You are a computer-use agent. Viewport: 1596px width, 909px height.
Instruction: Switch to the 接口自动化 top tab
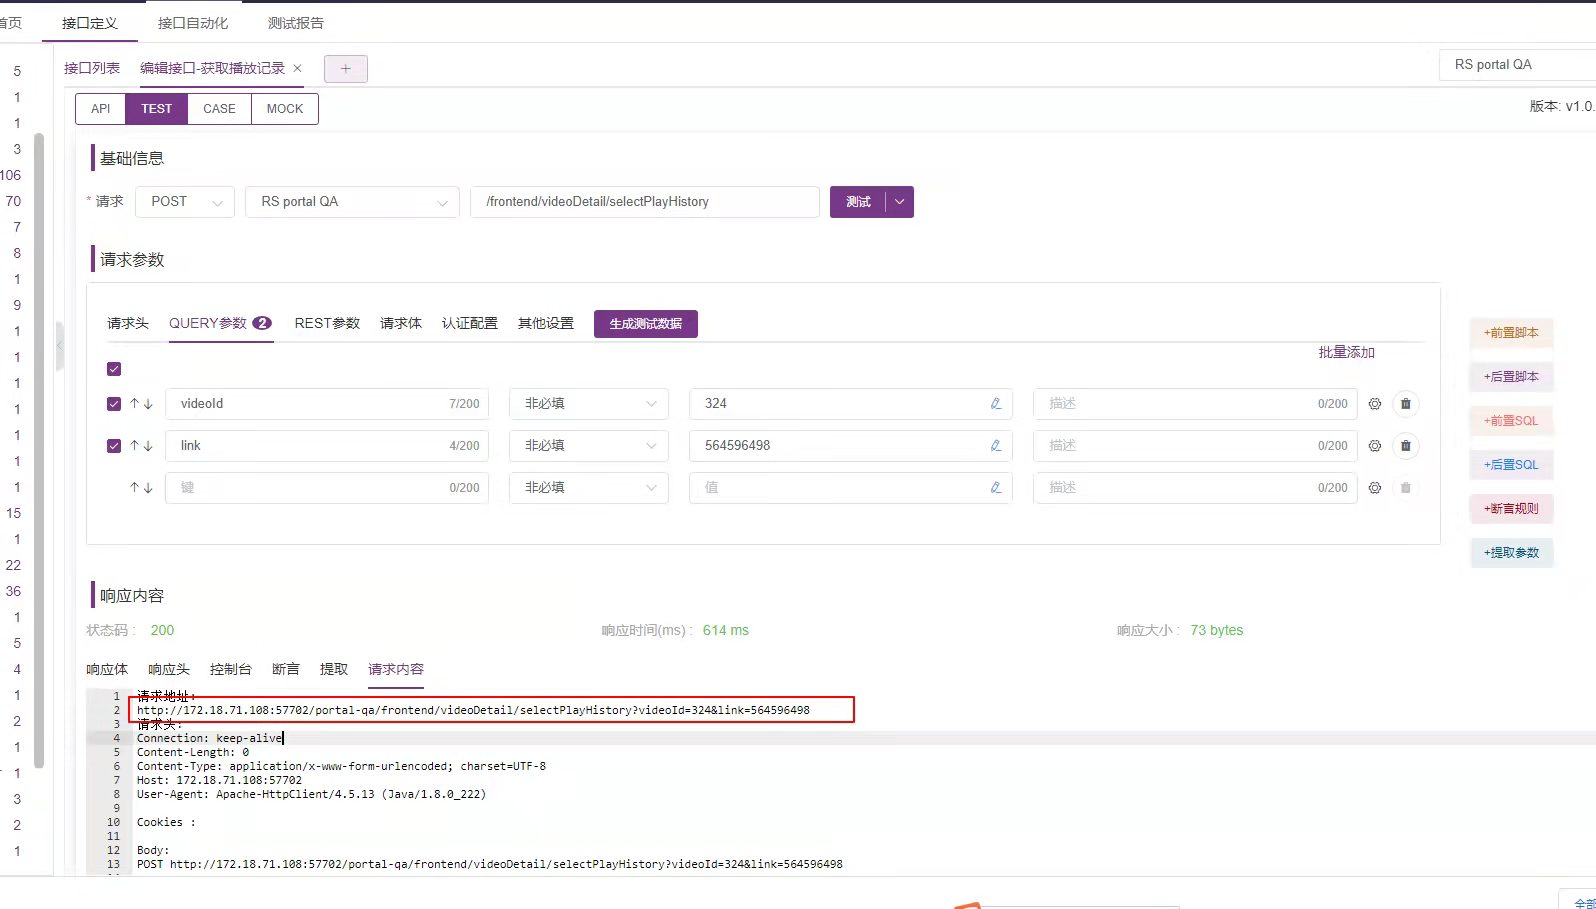tap(193, 23)
